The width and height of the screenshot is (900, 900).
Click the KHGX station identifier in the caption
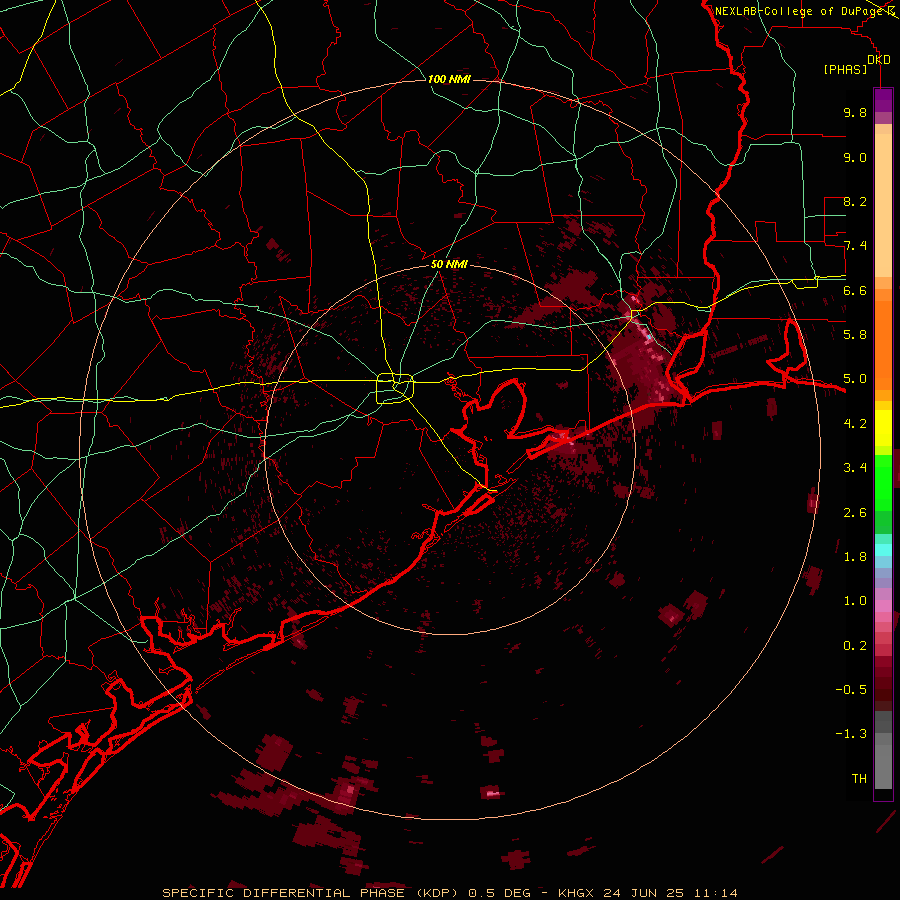[x=577, y=893]
